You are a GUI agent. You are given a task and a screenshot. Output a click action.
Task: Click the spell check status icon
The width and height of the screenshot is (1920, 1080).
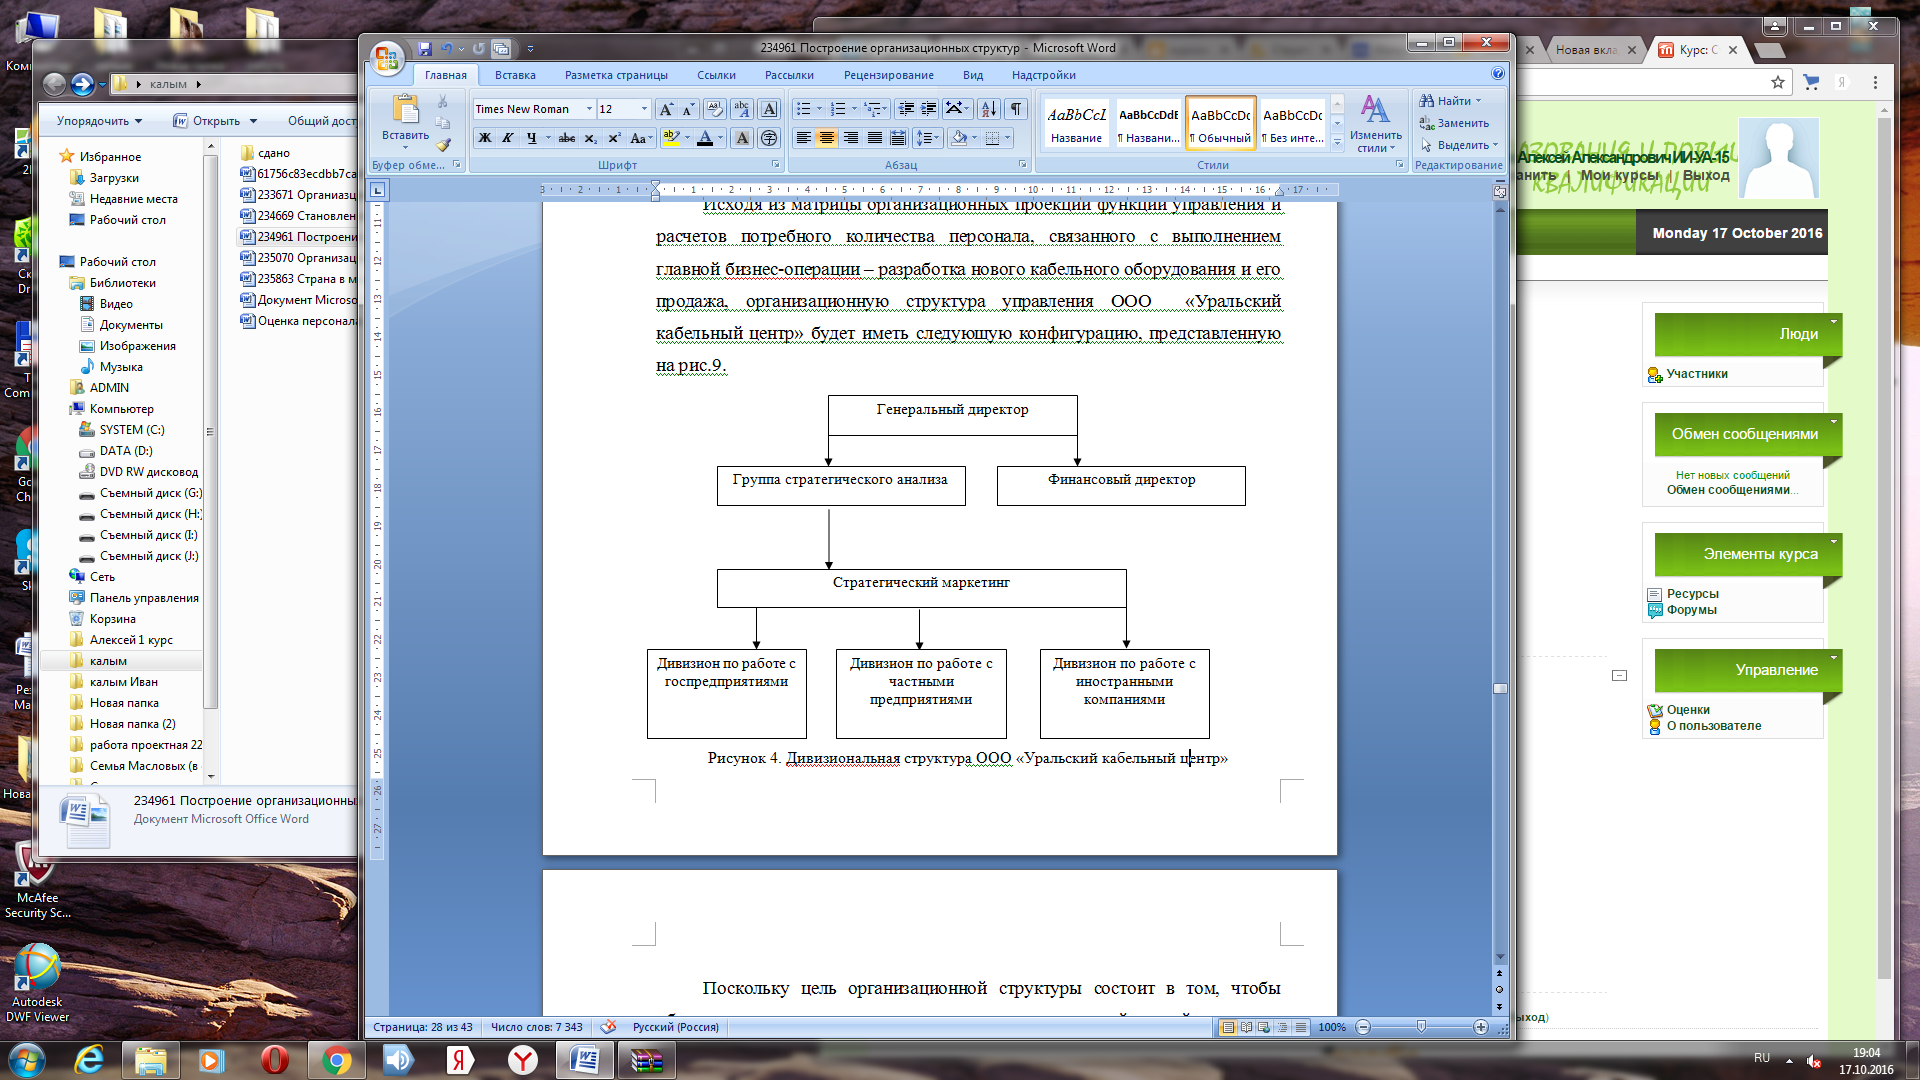click(x=608, y=1027)
